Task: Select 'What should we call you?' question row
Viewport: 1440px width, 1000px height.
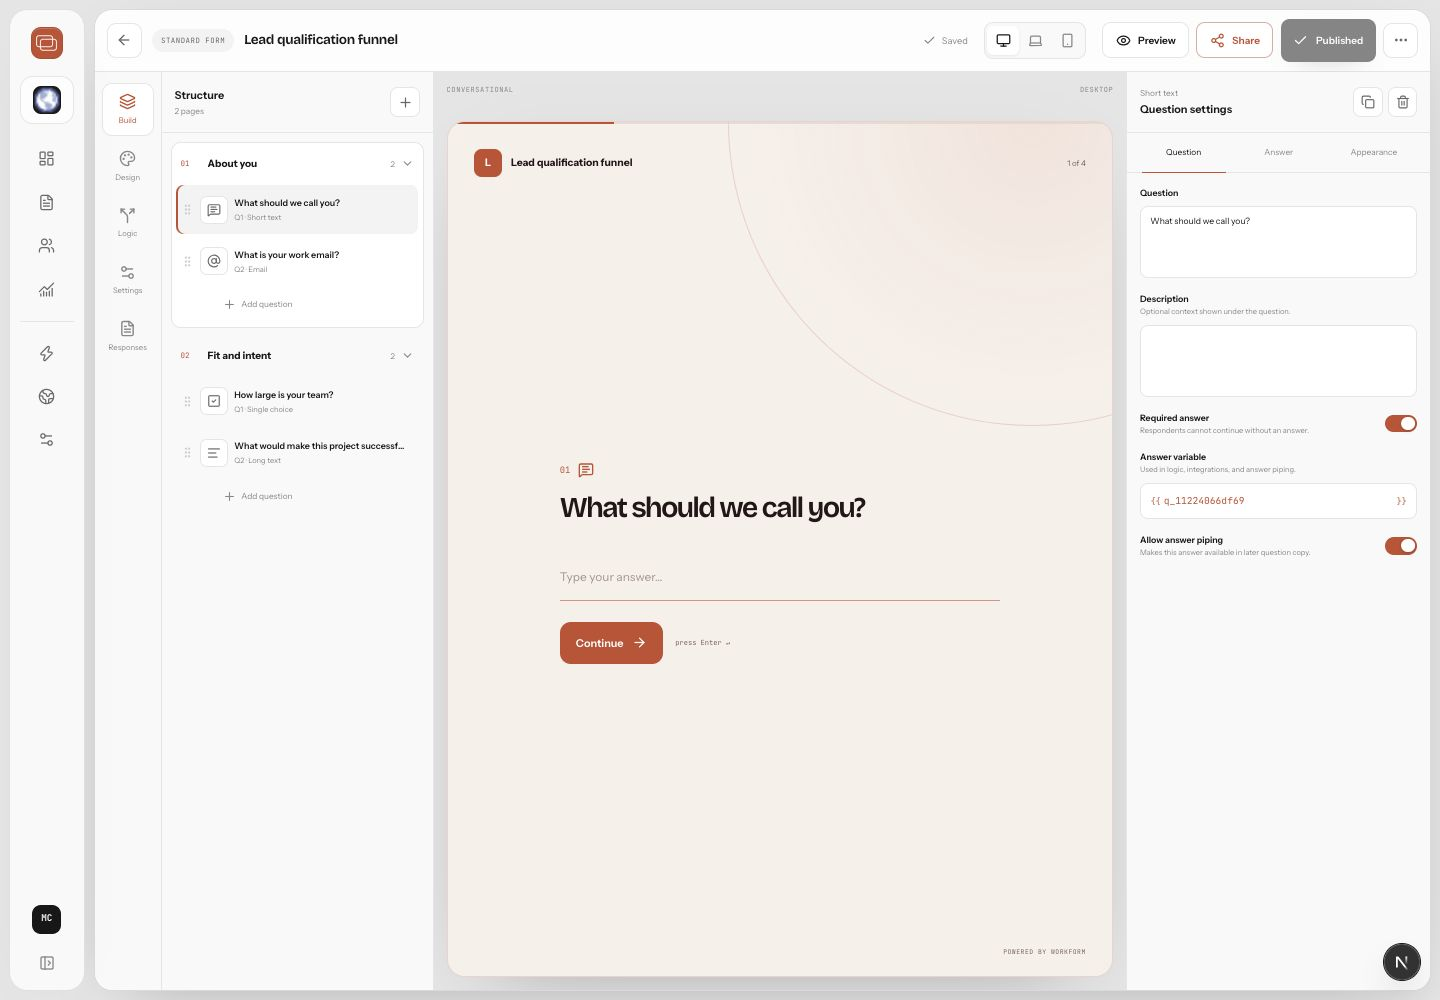Action: (297, 210)
